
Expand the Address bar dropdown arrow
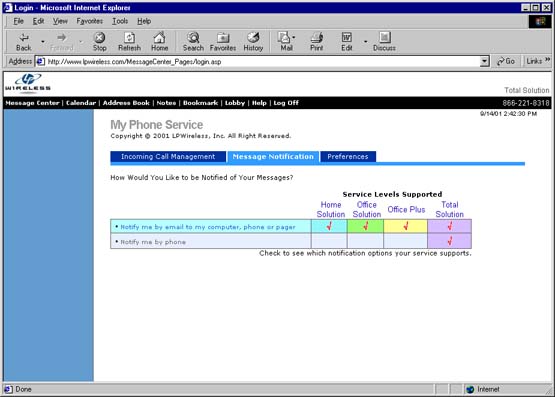485,62
